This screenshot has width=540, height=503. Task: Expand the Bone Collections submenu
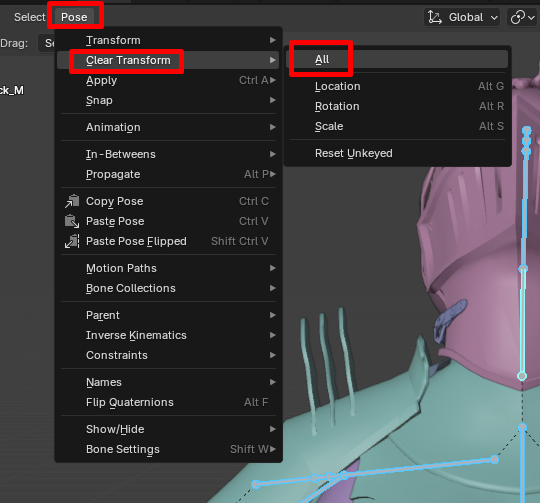pyautogui.click(x=169, y=288)
